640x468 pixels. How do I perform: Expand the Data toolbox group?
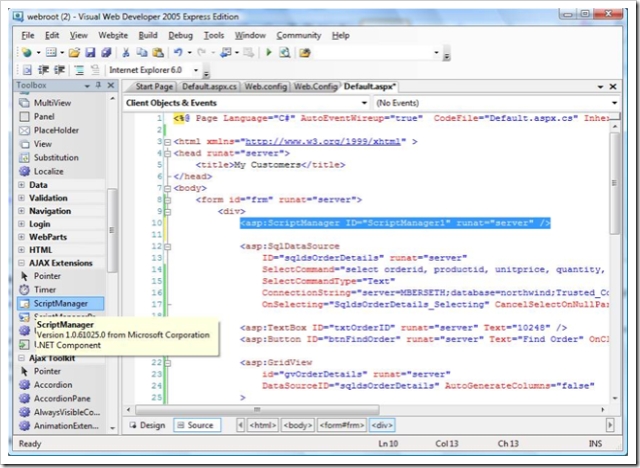(x=21, y=185)
